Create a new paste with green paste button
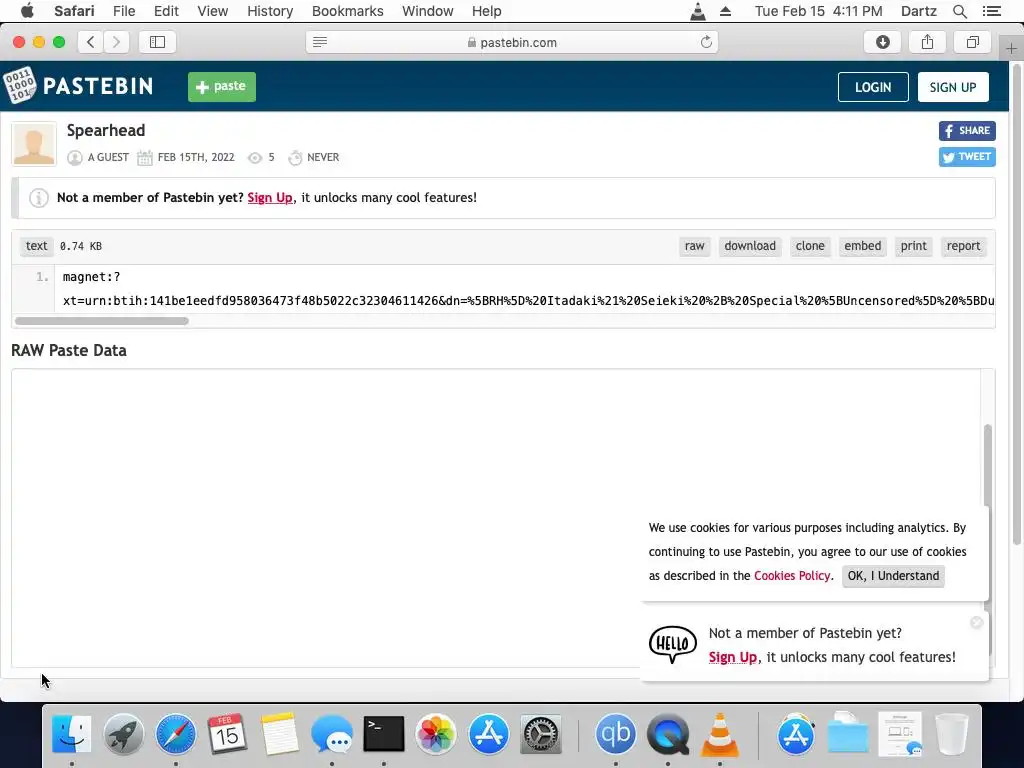1024x768 pixels. pyautogui.click(x=221, y=86)
